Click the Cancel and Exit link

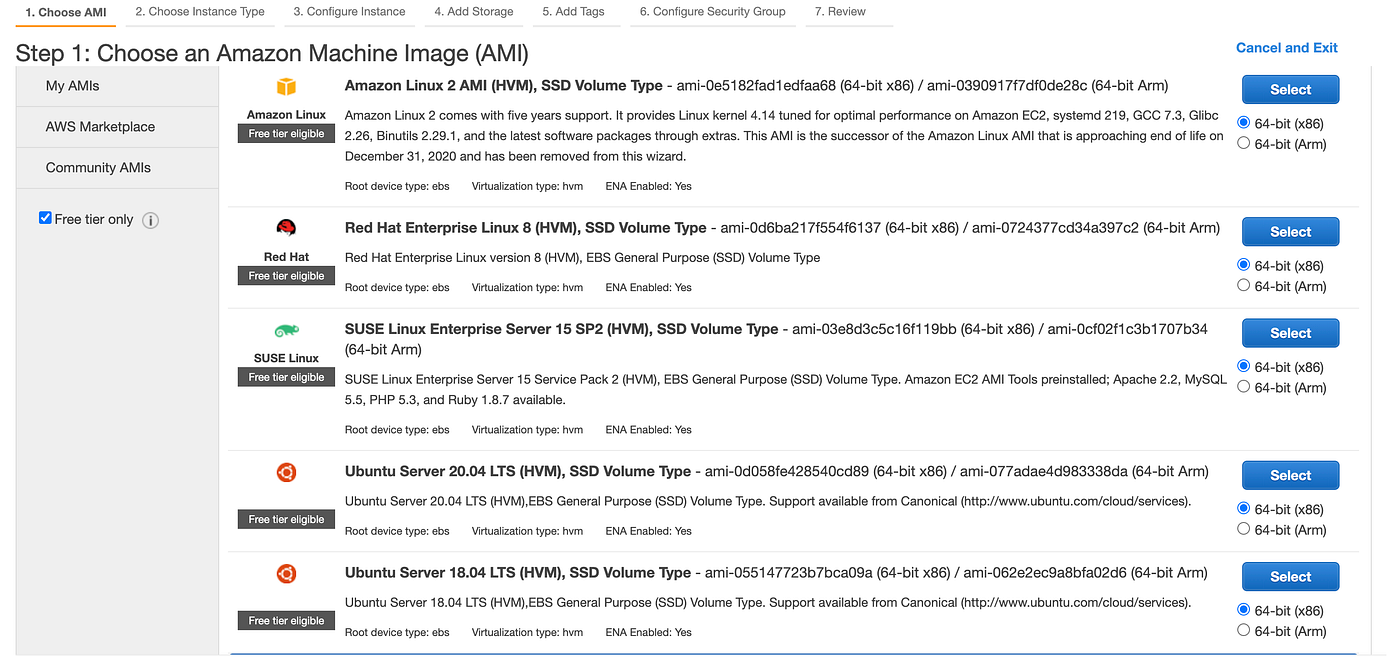1287,47
